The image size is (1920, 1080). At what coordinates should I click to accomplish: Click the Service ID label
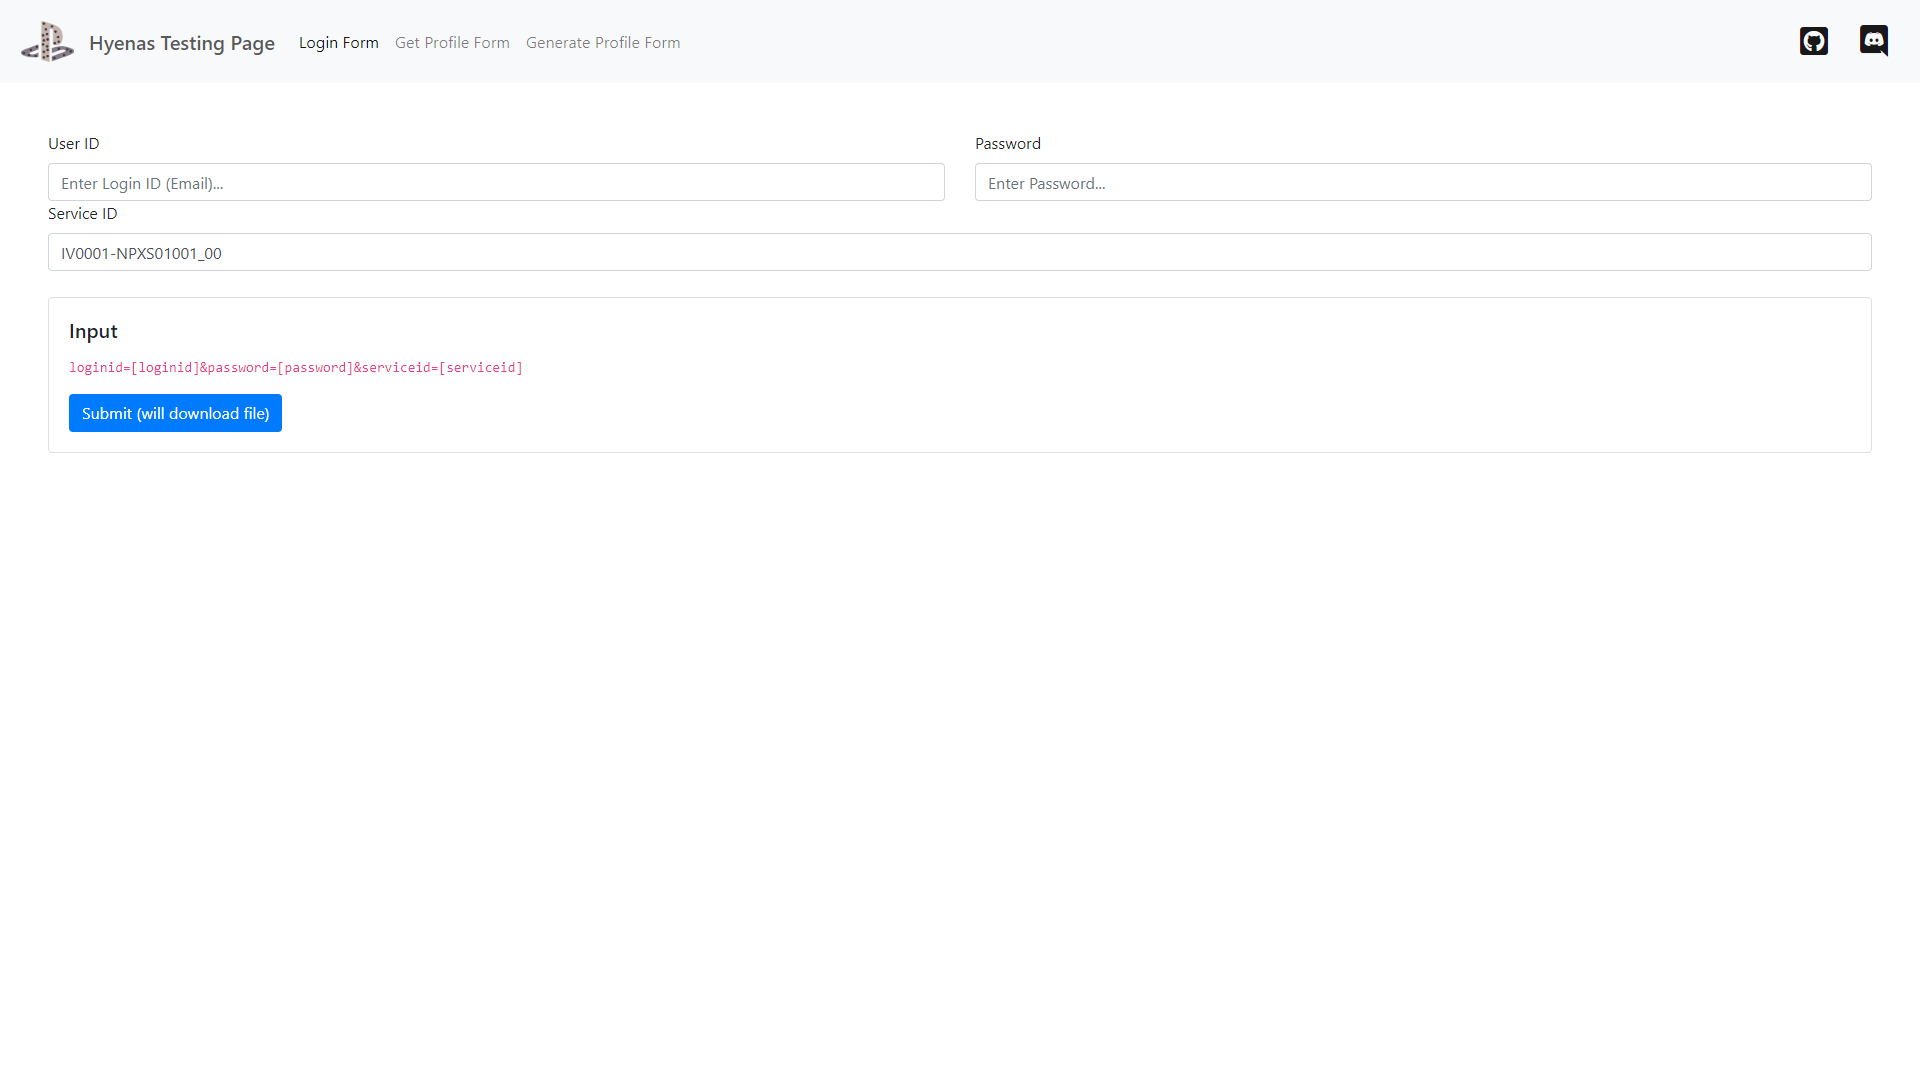(x=82, y=214)
